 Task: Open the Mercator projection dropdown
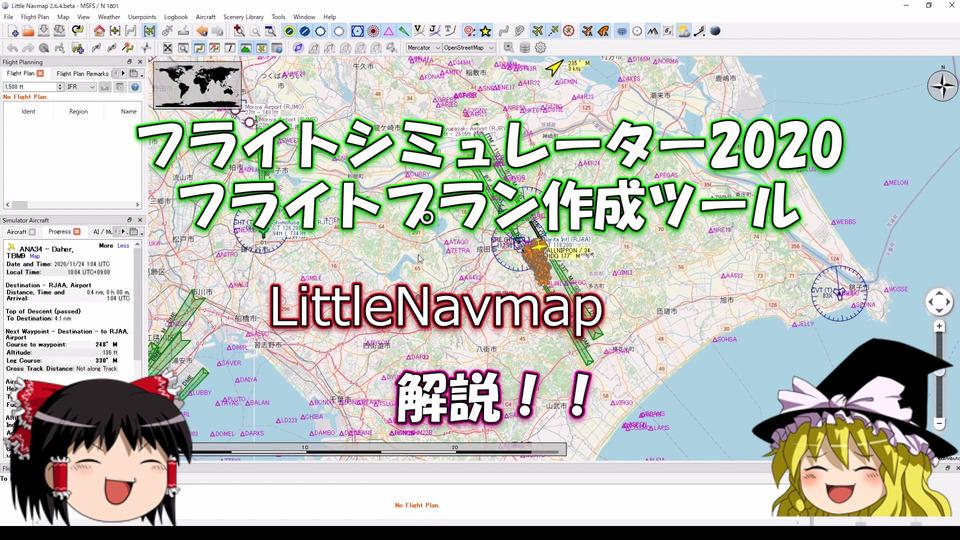coord(423,47)
